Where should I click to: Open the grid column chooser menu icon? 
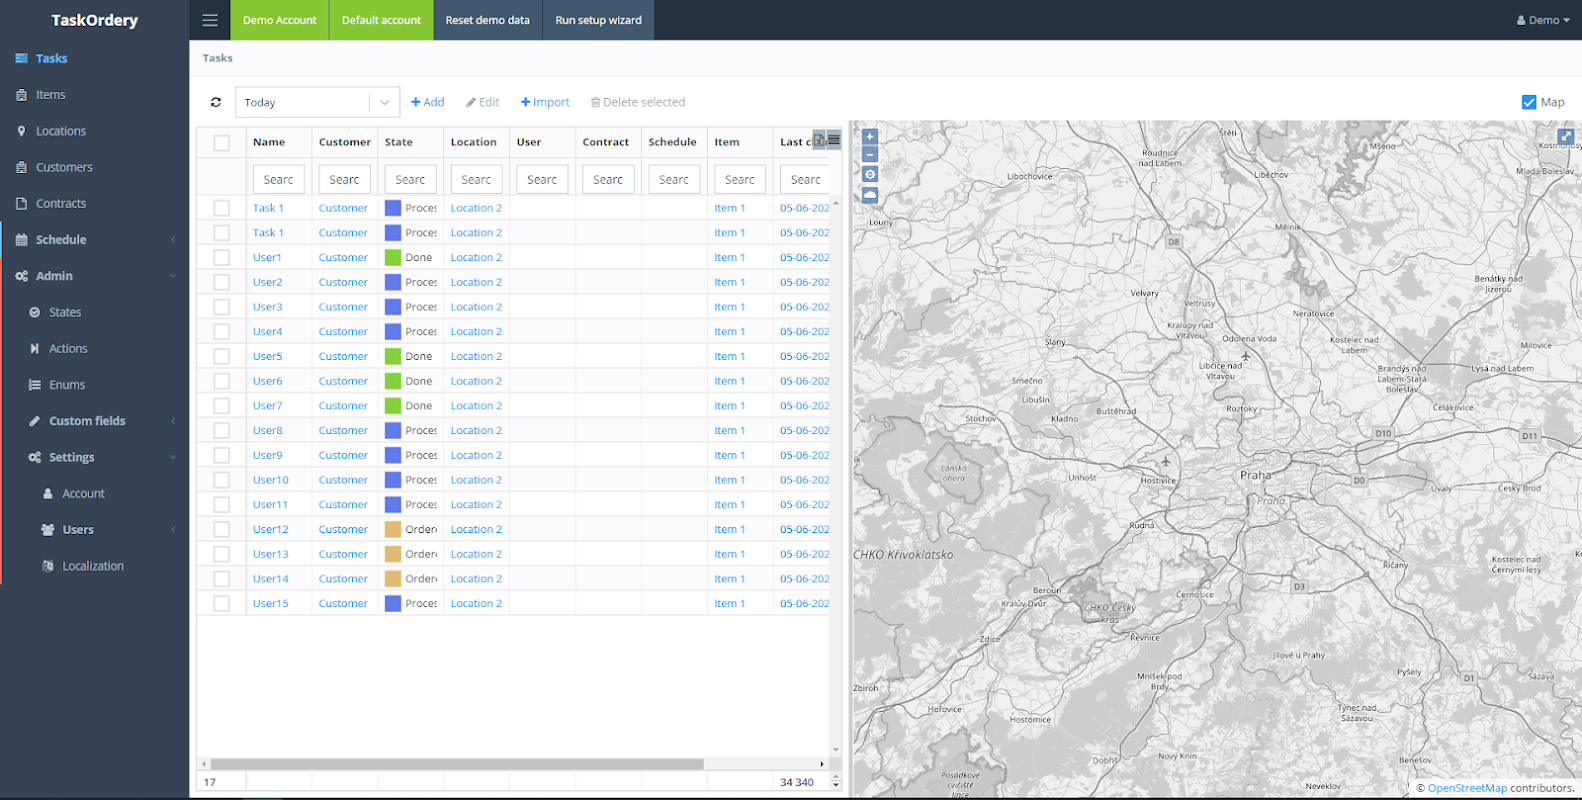coord(834,141)
